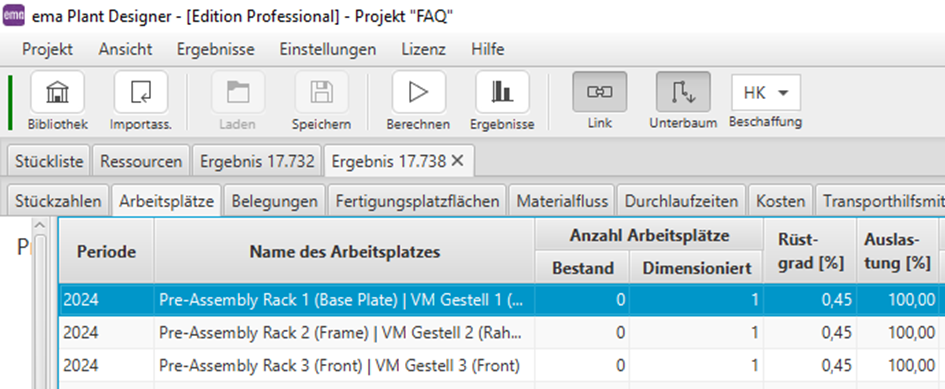Open the Lizenz menu
Screen dimensions: 945x389
click(424, 49)
